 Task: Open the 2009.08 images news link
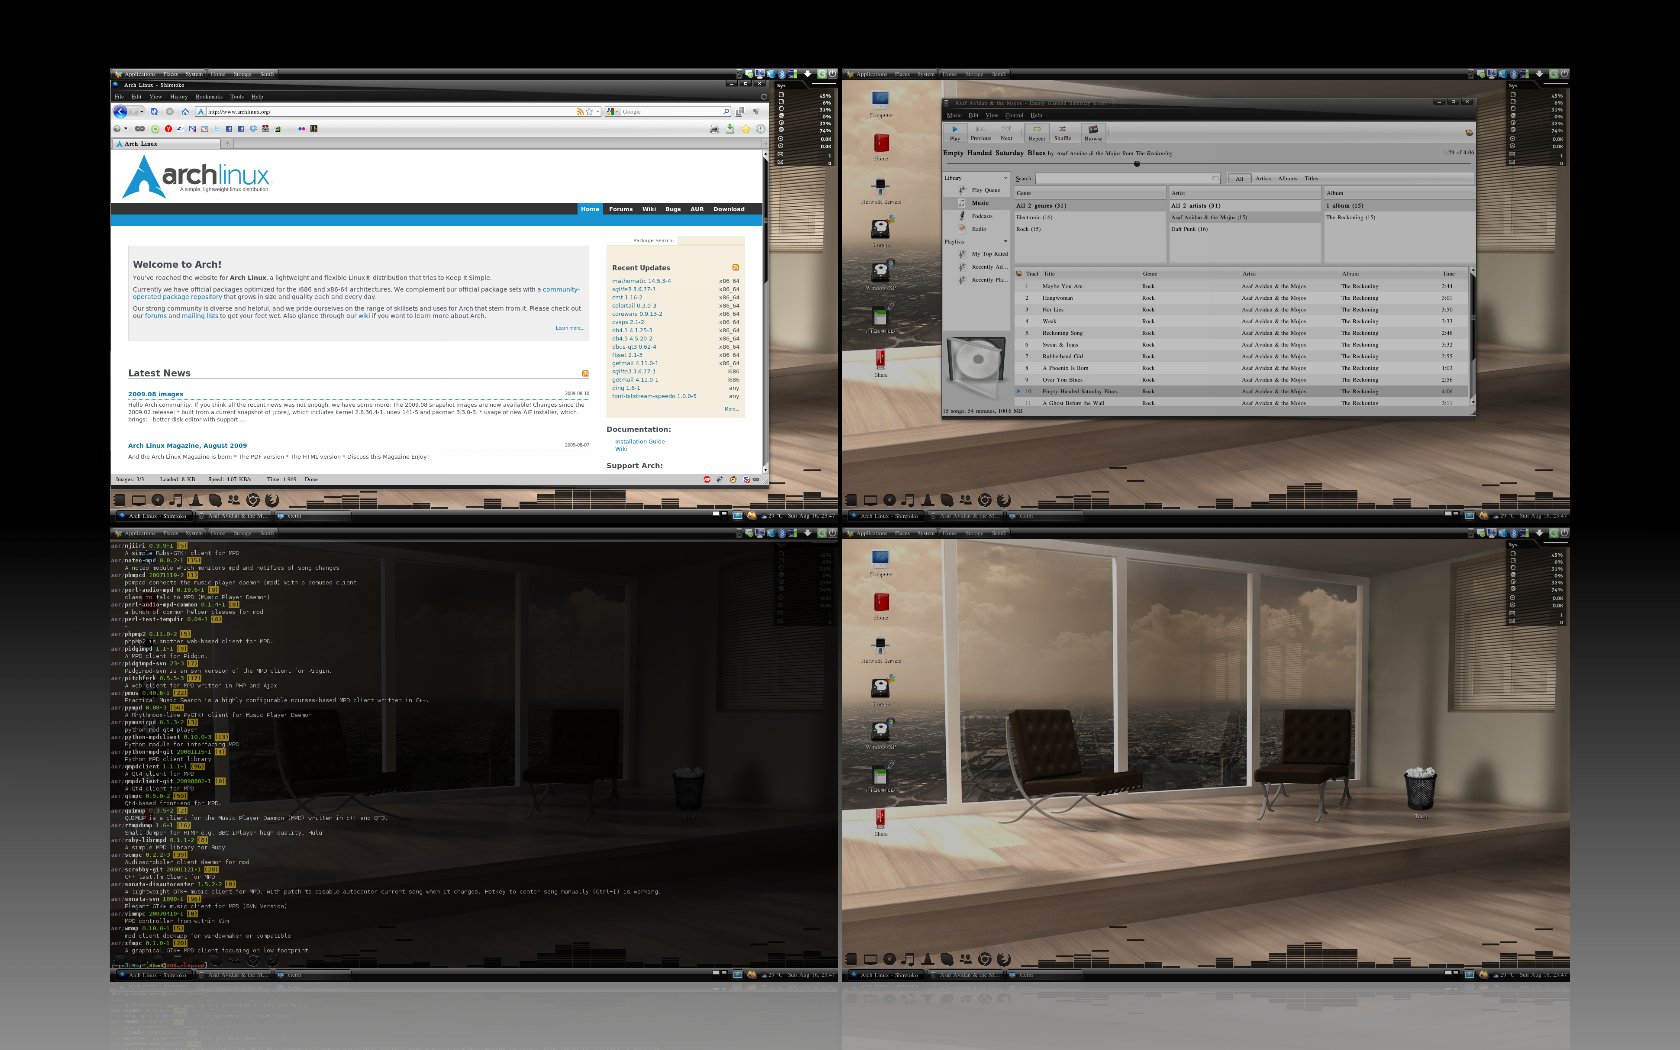(x=155, y=394)
